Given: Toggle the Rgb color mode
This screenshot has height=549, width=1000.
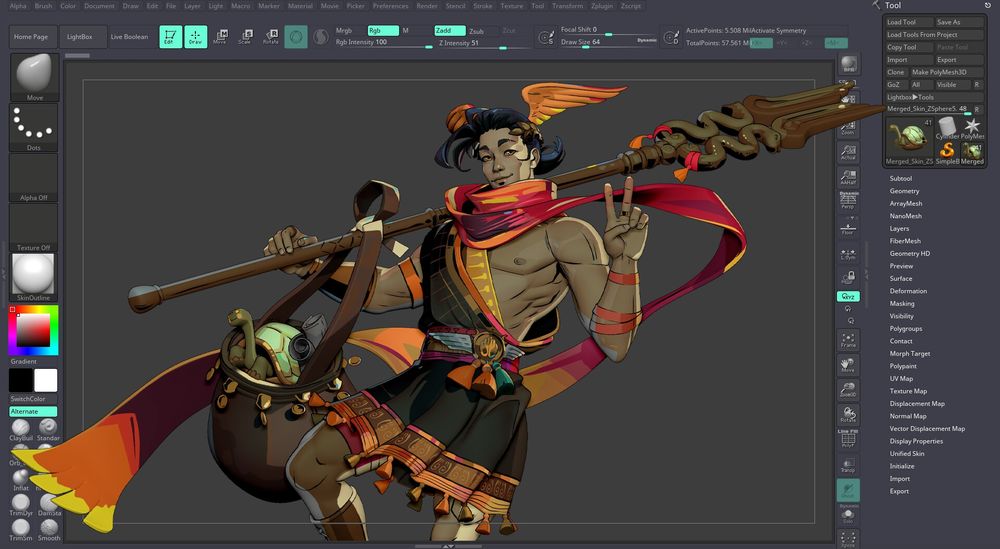Looking at the screenshot, I should [383, 31].
